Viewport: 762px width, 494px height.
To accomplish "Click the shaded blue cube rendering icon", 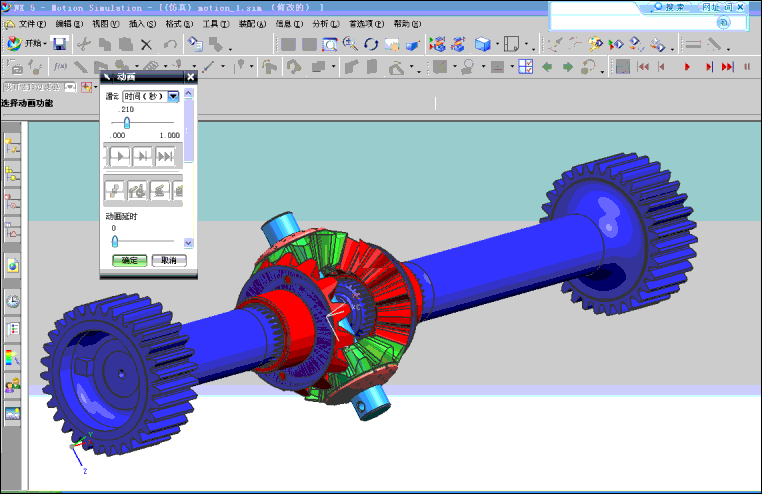I will point(483,45).
